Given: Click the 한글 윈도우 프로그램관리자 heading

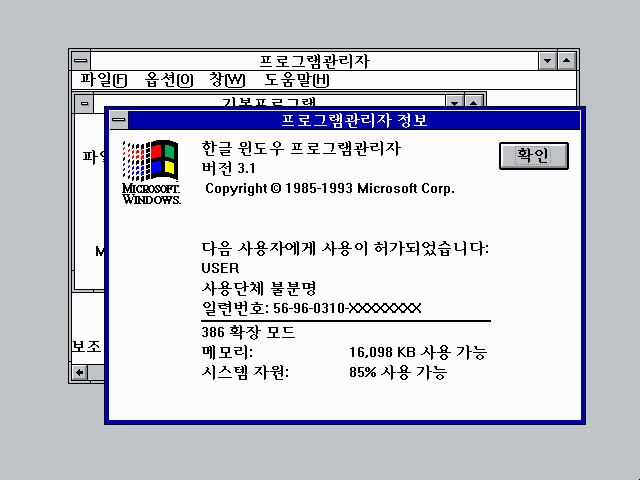Looking at the screenshot, I should click(301, 148).
